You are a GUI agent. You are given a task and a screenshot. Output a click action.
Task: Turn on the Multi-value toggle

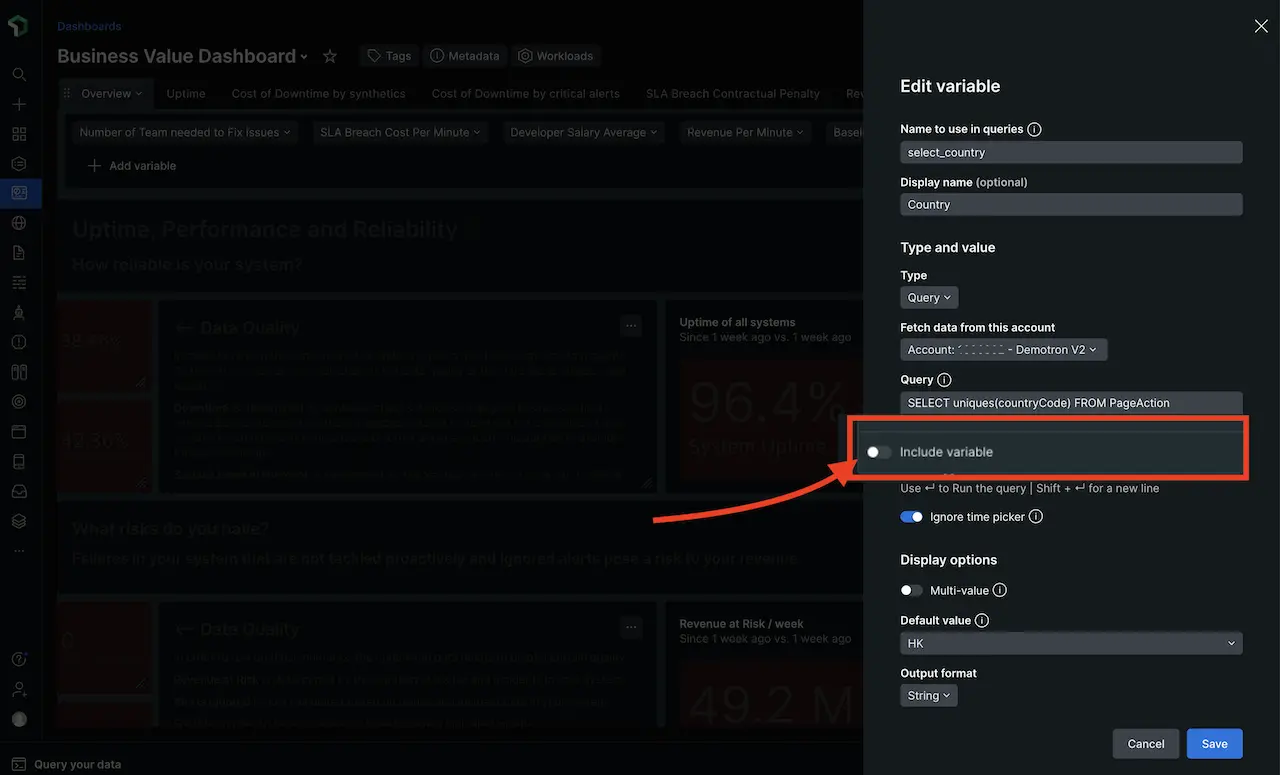pyautogui.click(x=911, y=590)
